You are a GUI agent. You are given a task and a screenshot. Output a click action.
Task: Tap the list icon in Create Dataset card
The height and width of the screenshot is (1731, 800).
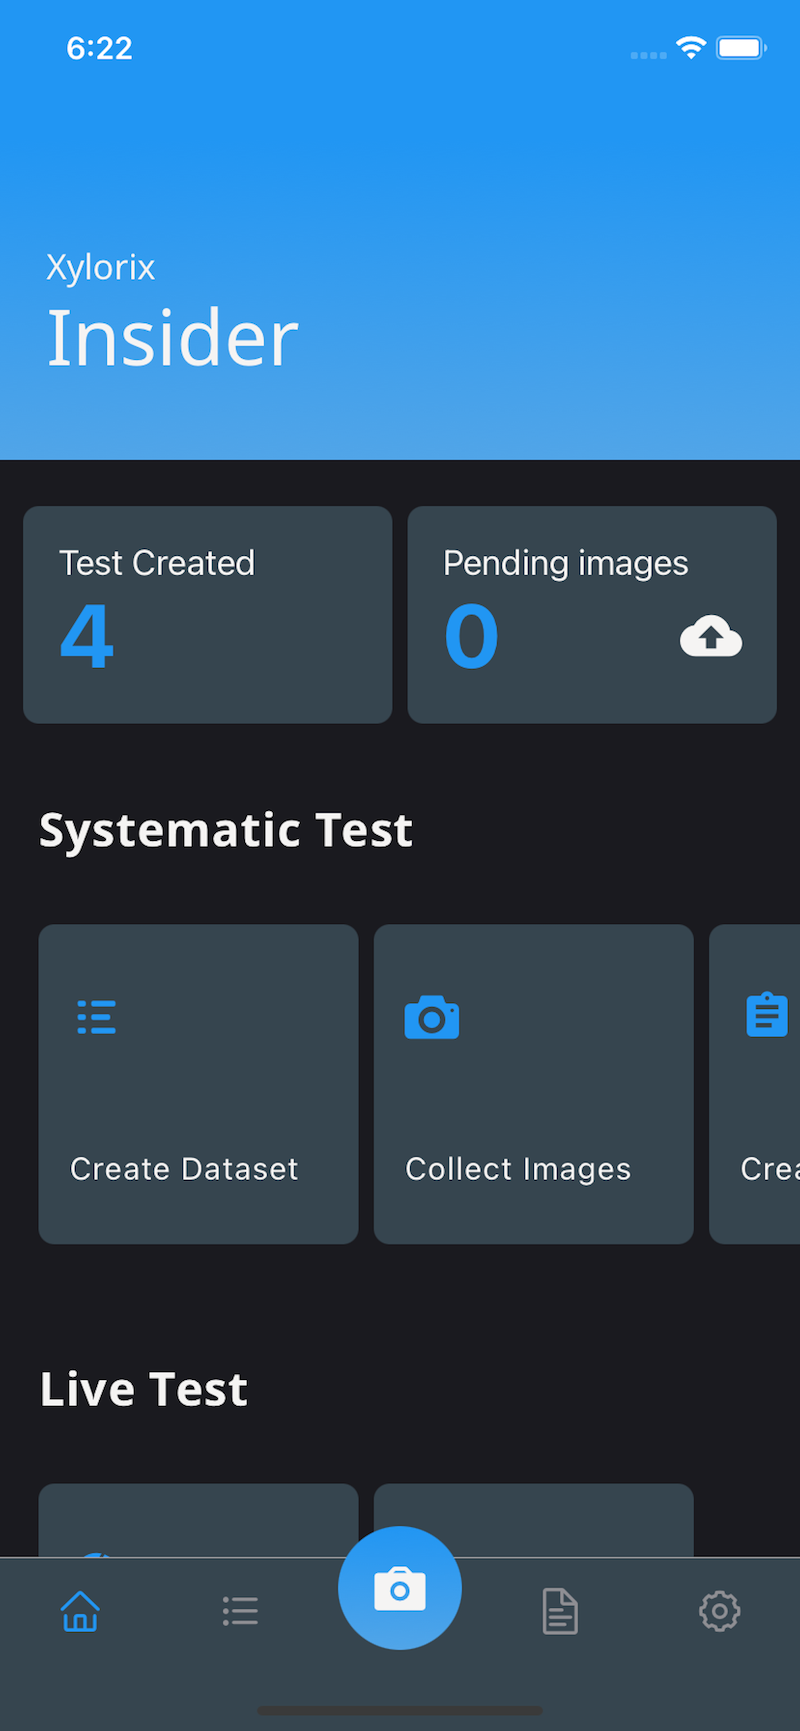97,1017
